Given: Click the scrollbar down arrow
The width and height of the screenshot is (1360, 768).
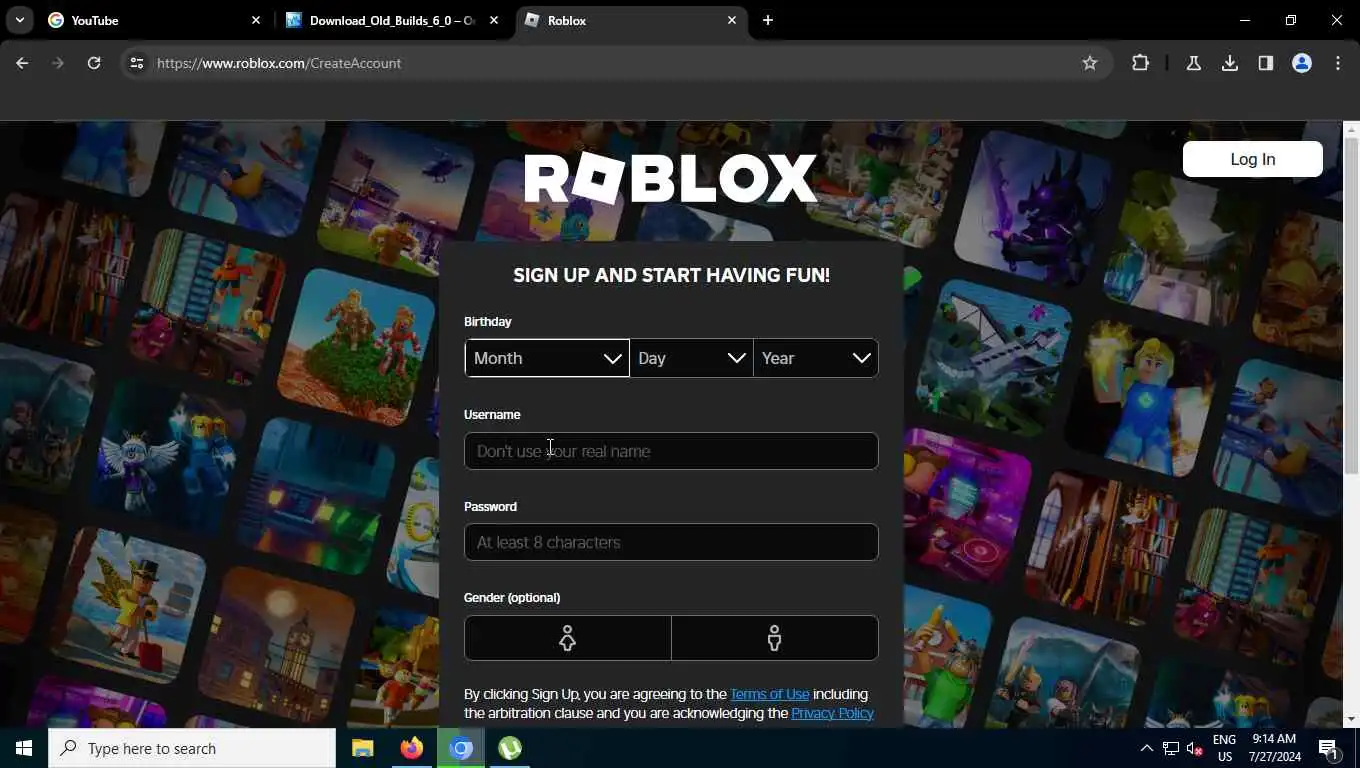Looking at the screenshot, I should click(x=1351, y=719).
